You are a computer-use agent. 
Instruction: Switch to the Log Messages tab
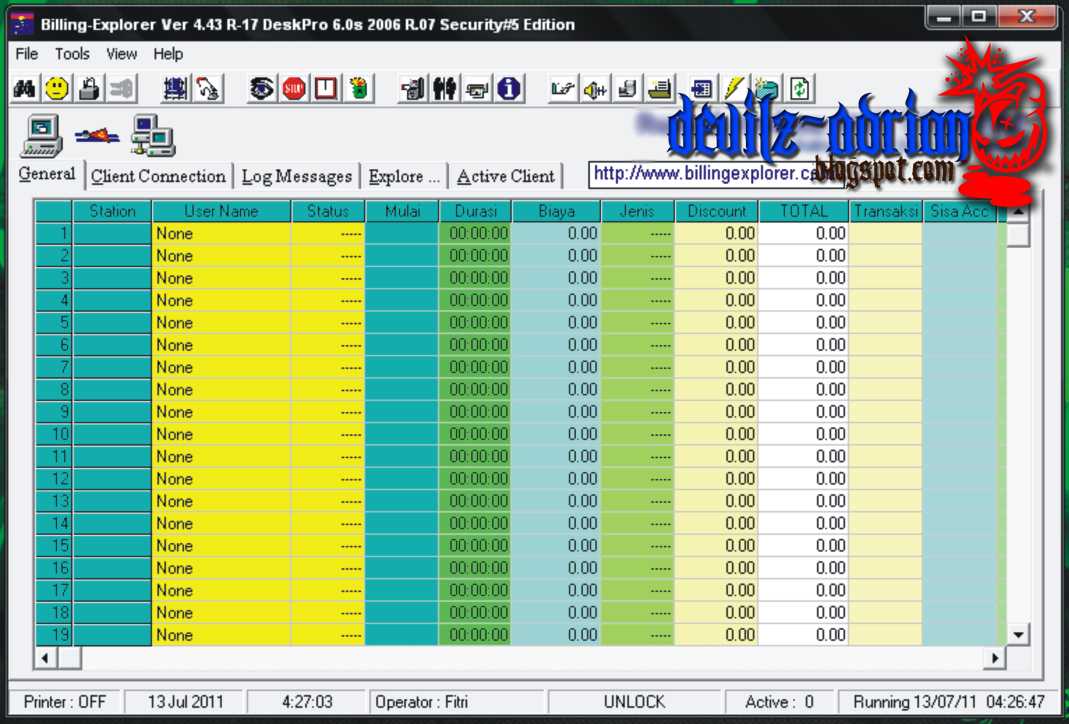(x=297, y=177)
